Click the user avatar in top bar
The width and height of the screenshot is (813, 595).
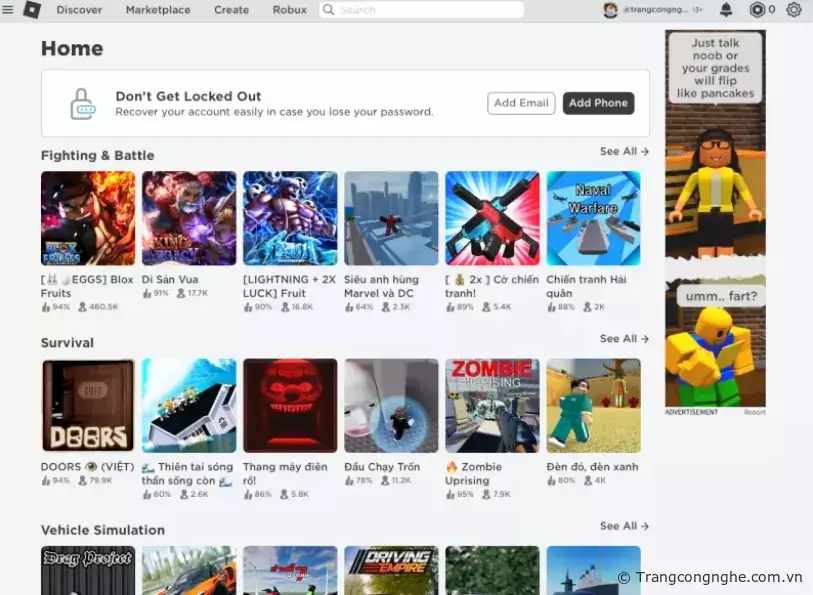(x=610, y=10)
